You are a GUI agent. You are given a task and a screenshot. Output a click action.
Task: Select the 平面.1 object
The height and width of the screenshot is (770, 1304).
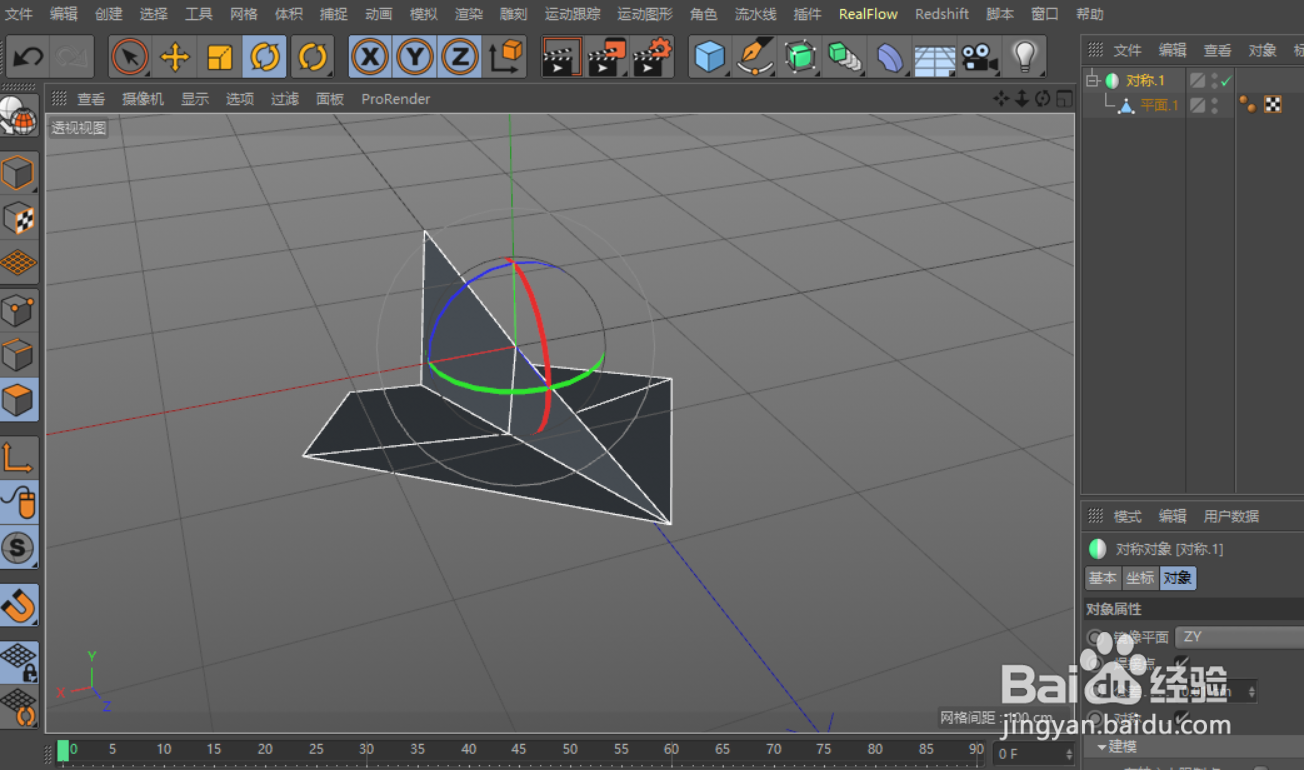[x=1160, y=105]
